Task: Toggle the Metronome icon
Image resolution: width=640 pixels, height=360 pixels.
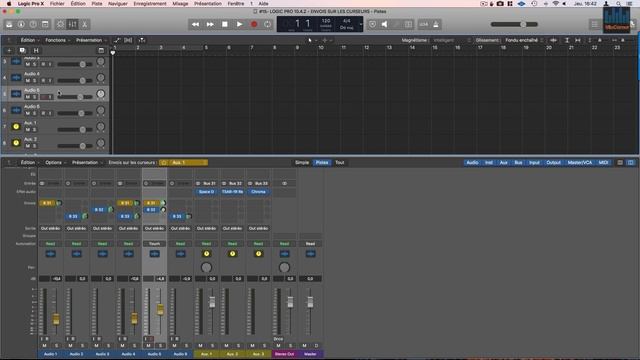Action: 436,24
